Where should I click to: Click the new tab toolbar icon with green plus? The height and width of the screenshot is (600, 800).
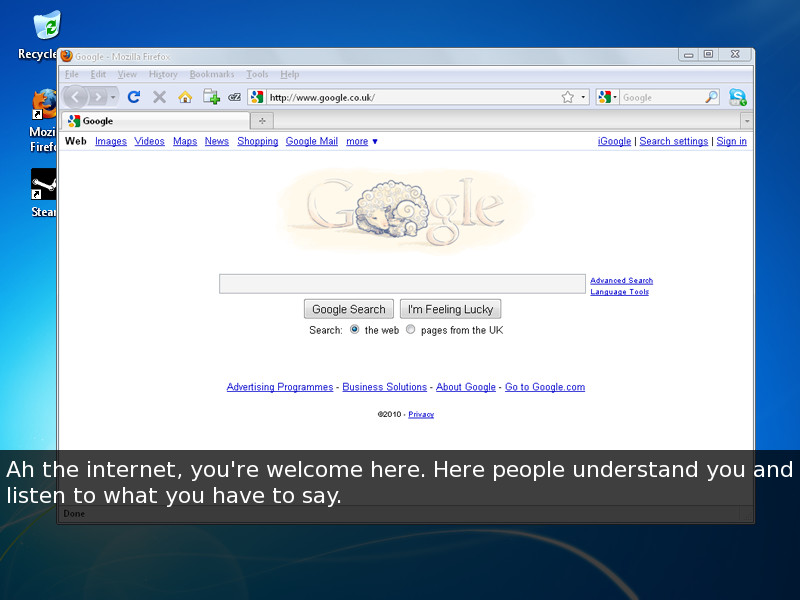211,96
